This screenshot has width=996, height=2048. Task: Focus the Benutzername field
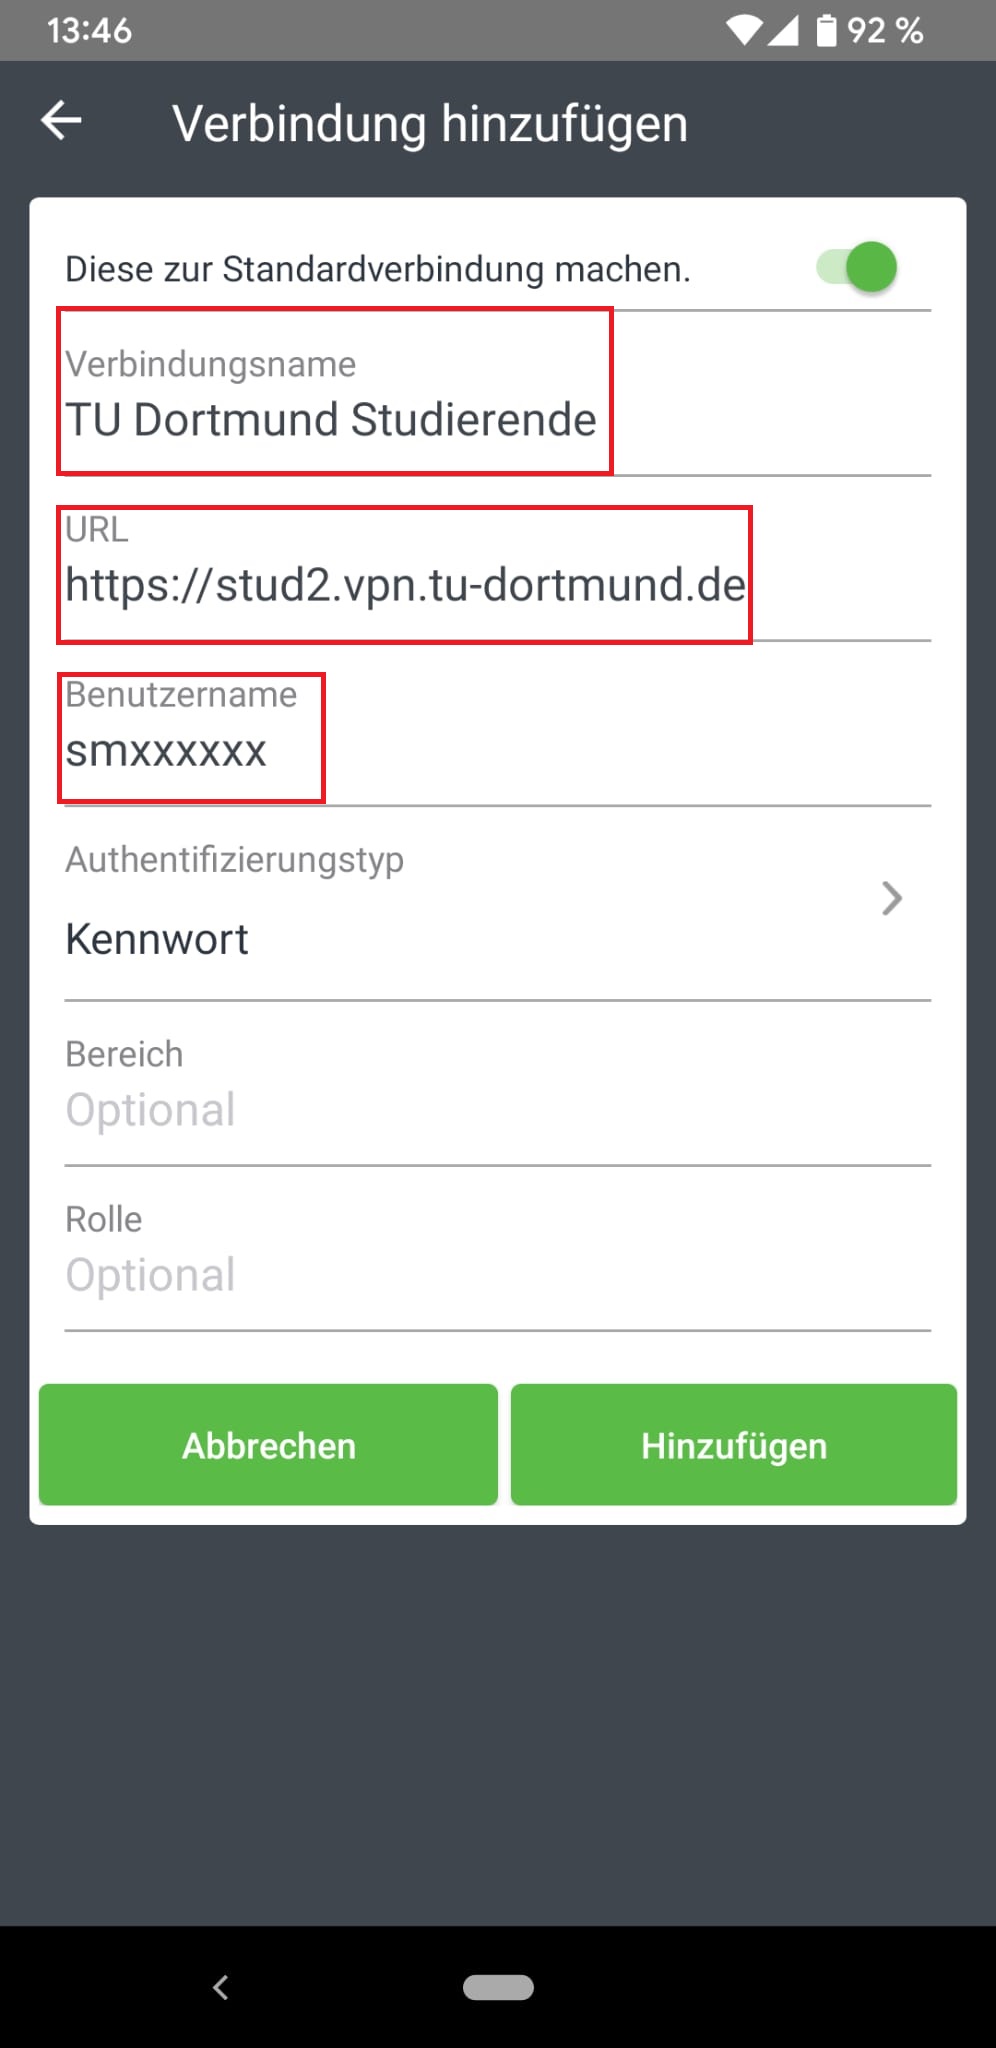pos(498,723)
